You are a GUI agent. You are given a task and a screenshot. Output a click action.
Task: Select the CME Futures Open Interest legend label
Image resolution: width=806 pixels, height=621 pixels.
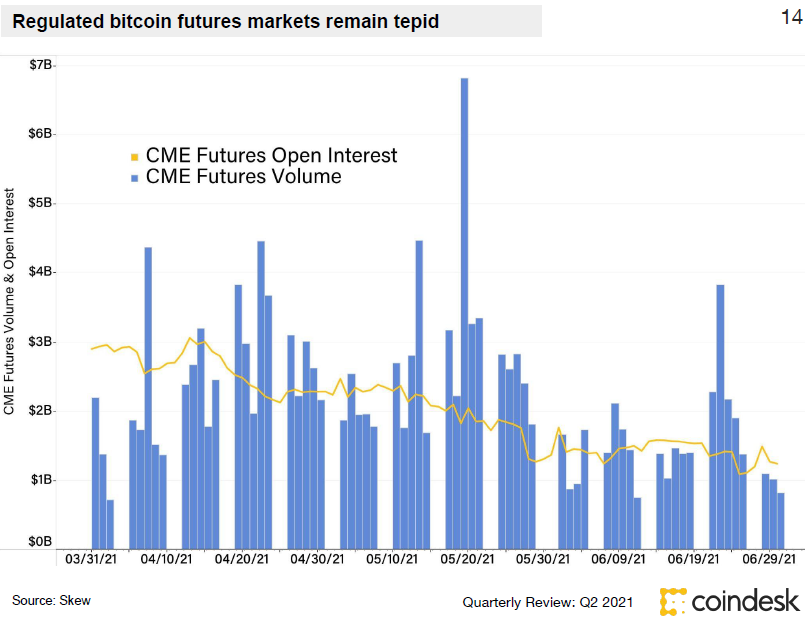pyautogui.click(x=271, y=155)
